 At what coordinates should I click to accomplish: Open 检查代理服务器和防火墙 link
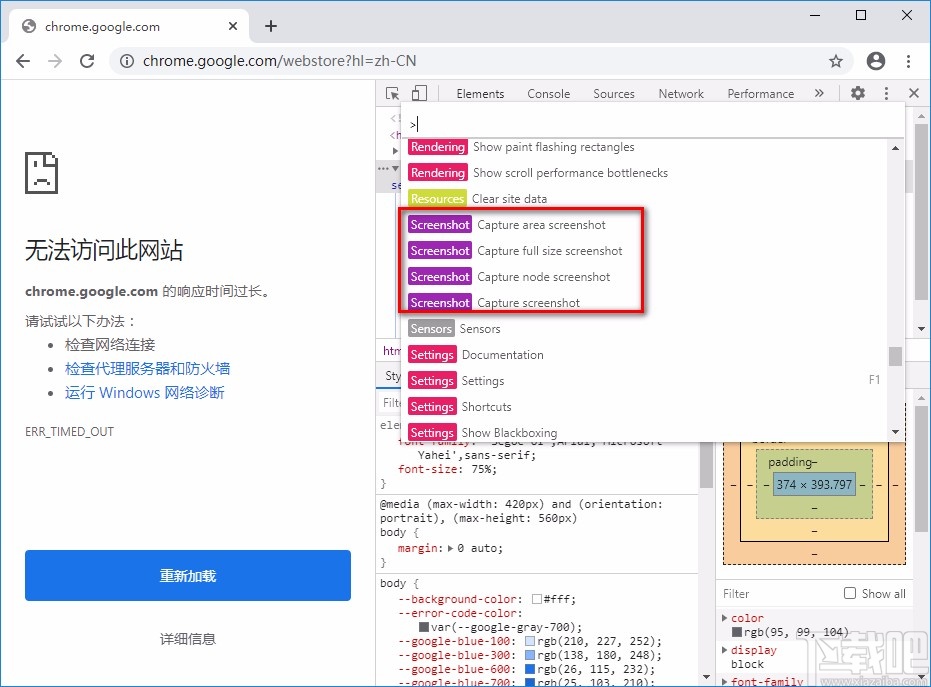147,369
